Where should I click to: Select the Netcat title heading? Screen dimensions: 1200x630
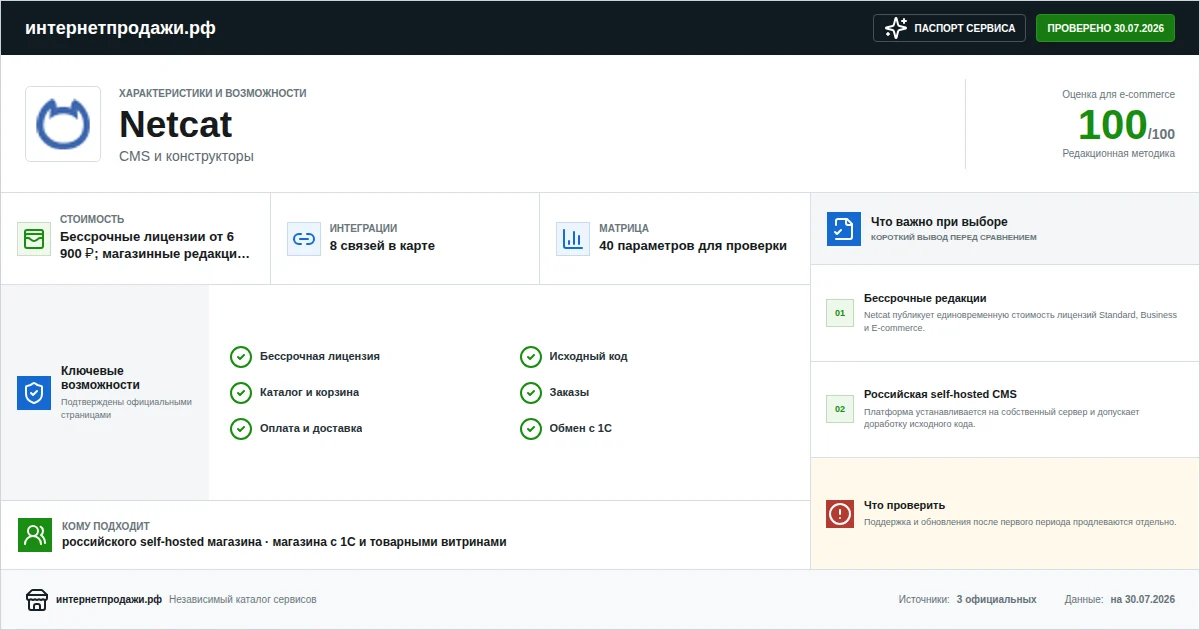tap(176, 125)
